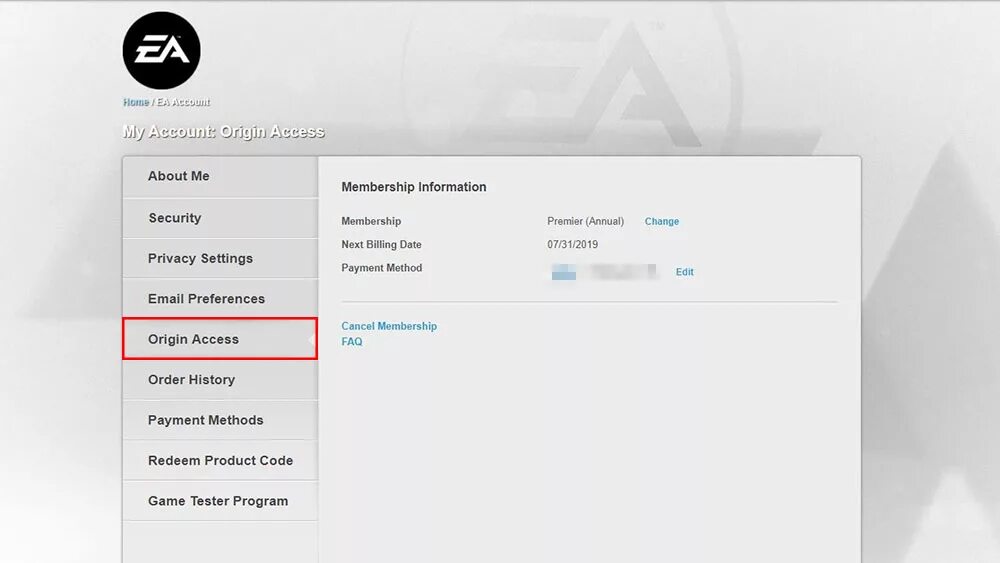Open the Privacy Settings tab
This screenshot has width=1000, height=563.
click(x=220, y=258)
